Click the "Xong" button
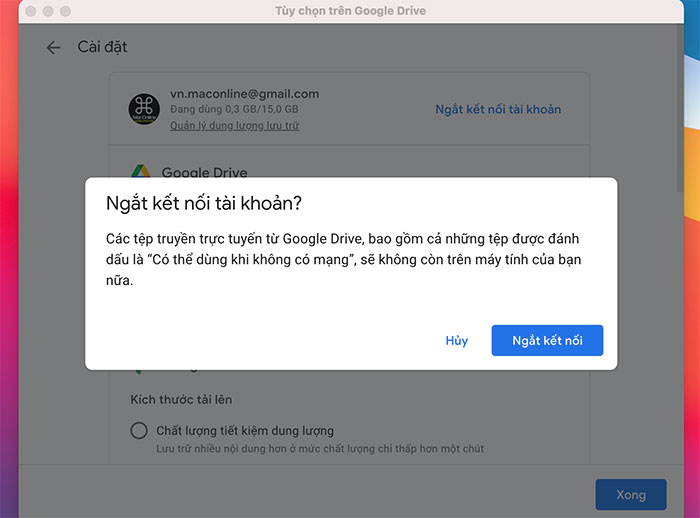 click(x=631, y=494)
